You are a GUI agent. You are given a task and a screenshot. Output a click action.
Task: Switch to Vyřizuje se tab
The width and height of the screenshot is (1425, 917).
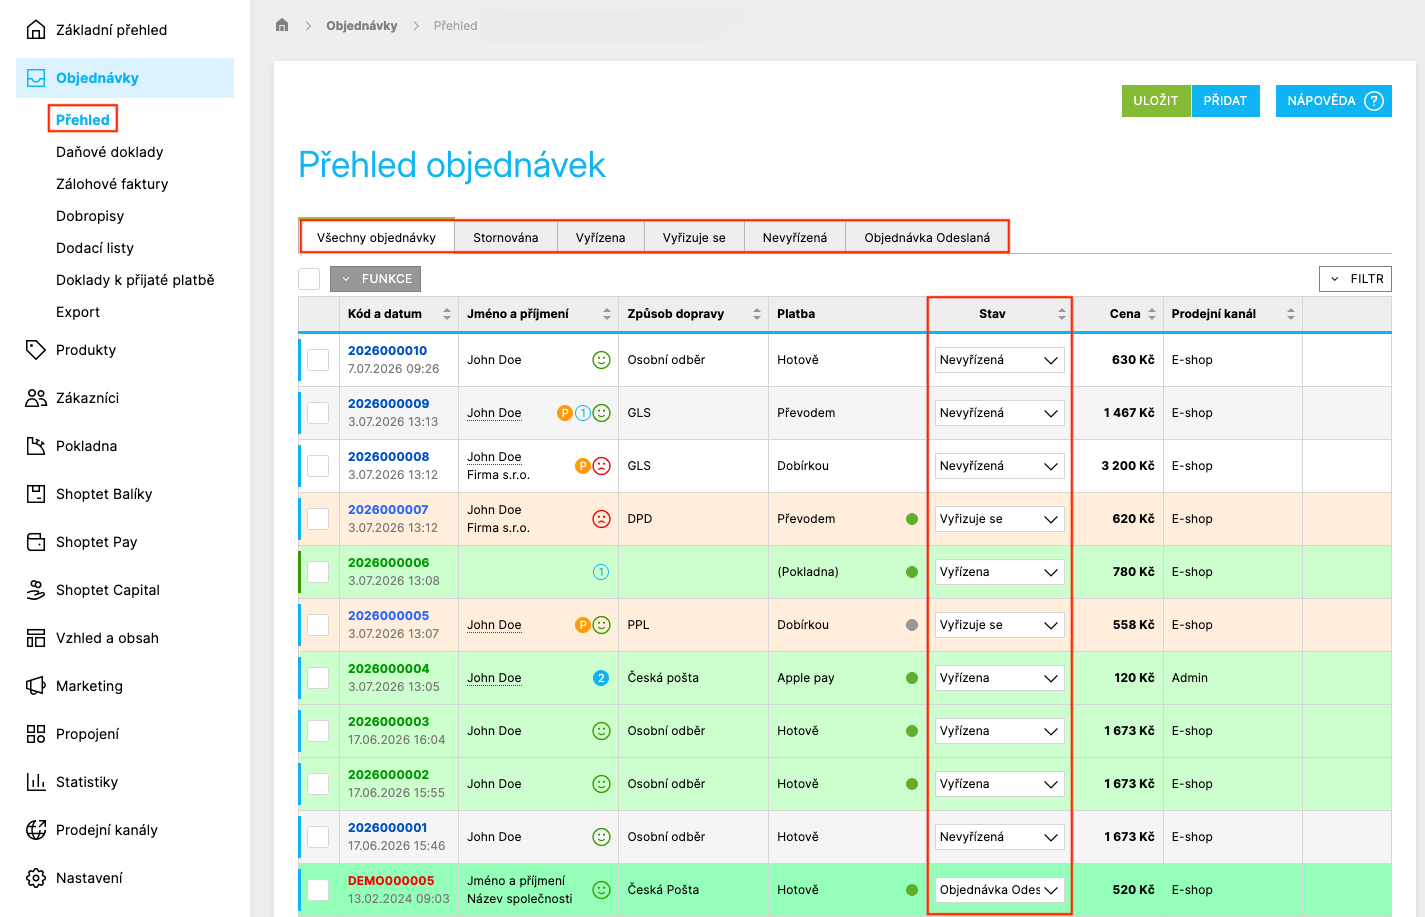pos(694,238)
